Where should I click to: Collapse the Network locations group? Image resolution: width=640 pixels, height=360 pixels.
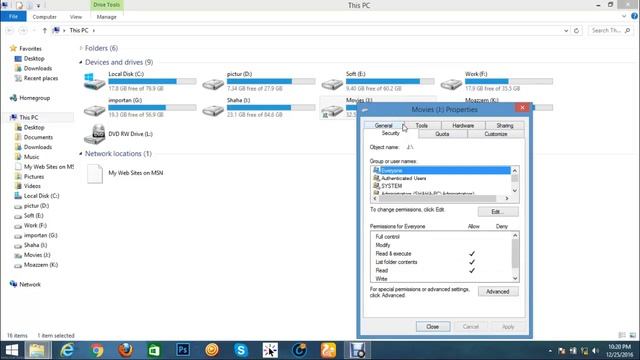coord(81,153)
